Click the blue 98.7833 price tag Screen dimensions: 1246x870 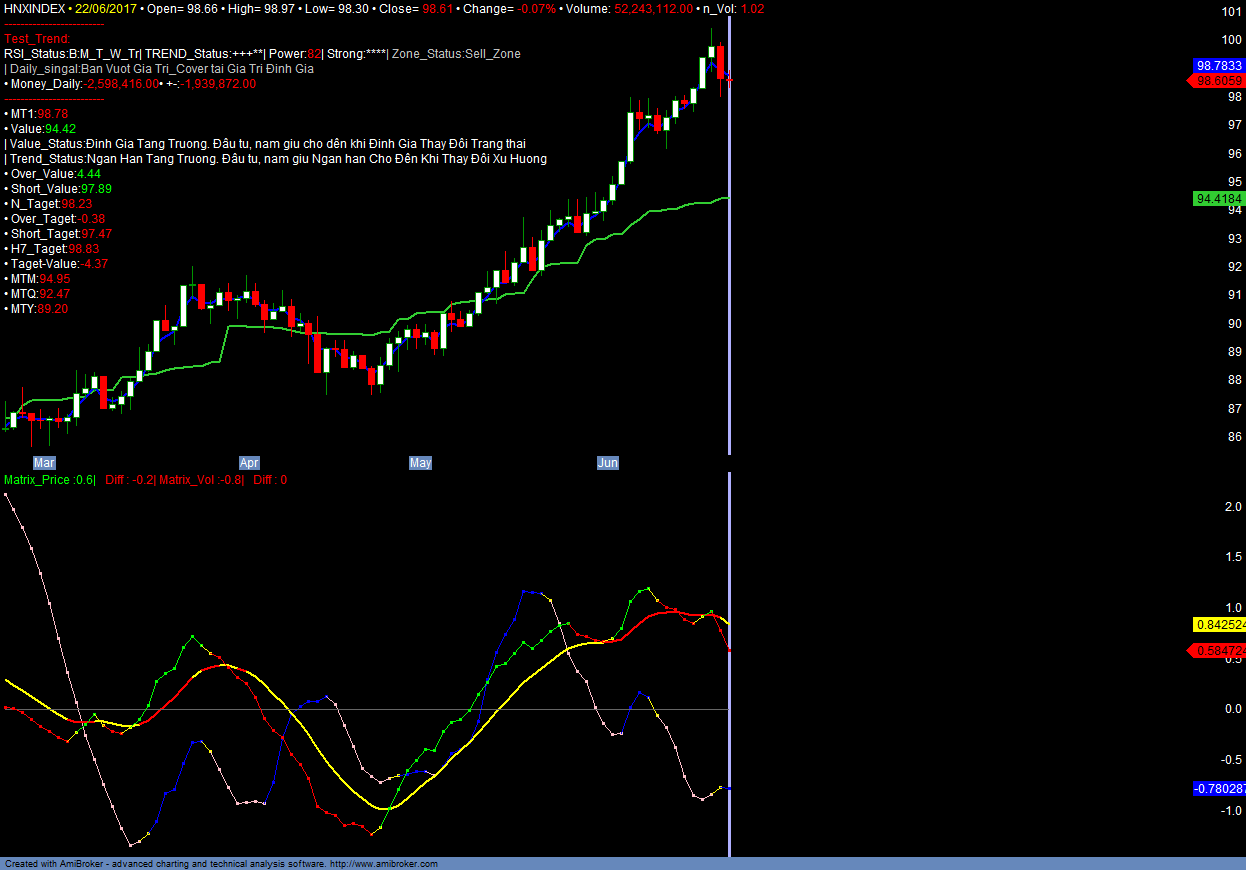tap(1218, 65)
